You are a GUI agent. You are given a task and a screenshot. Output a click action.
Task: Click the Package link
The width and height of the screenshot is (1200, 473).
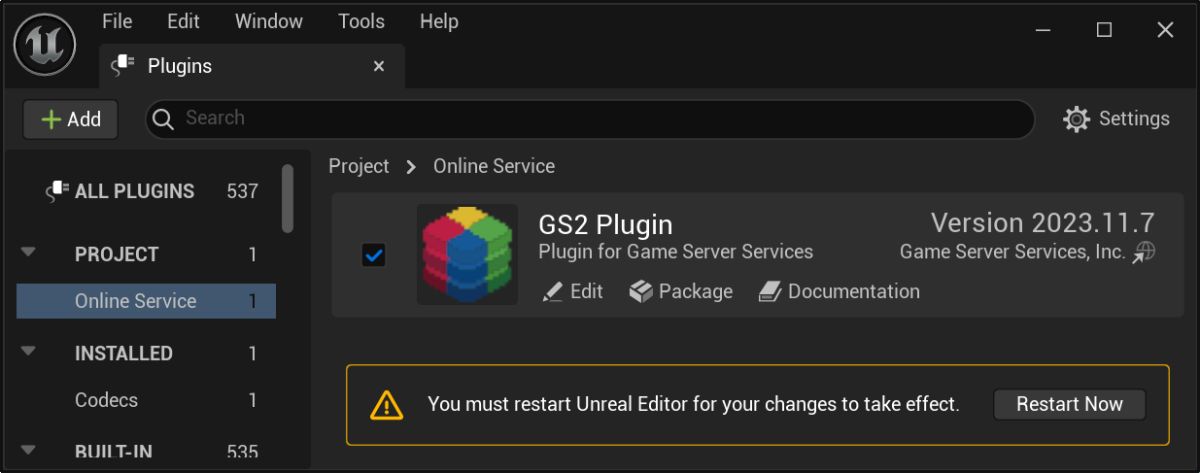696,292
